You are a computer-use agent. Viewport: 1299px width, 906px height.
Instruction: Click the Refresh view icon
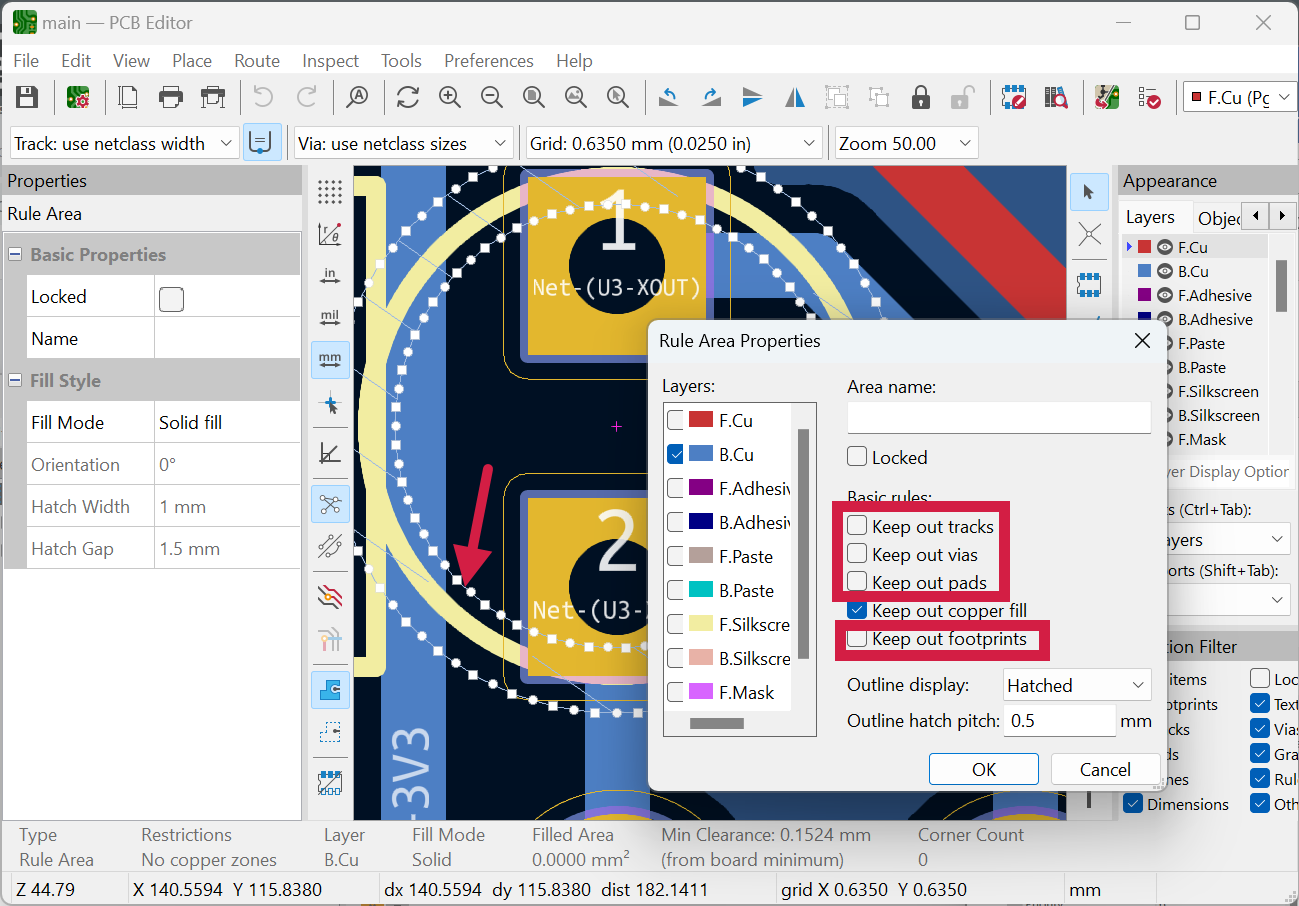pos(407,97)
